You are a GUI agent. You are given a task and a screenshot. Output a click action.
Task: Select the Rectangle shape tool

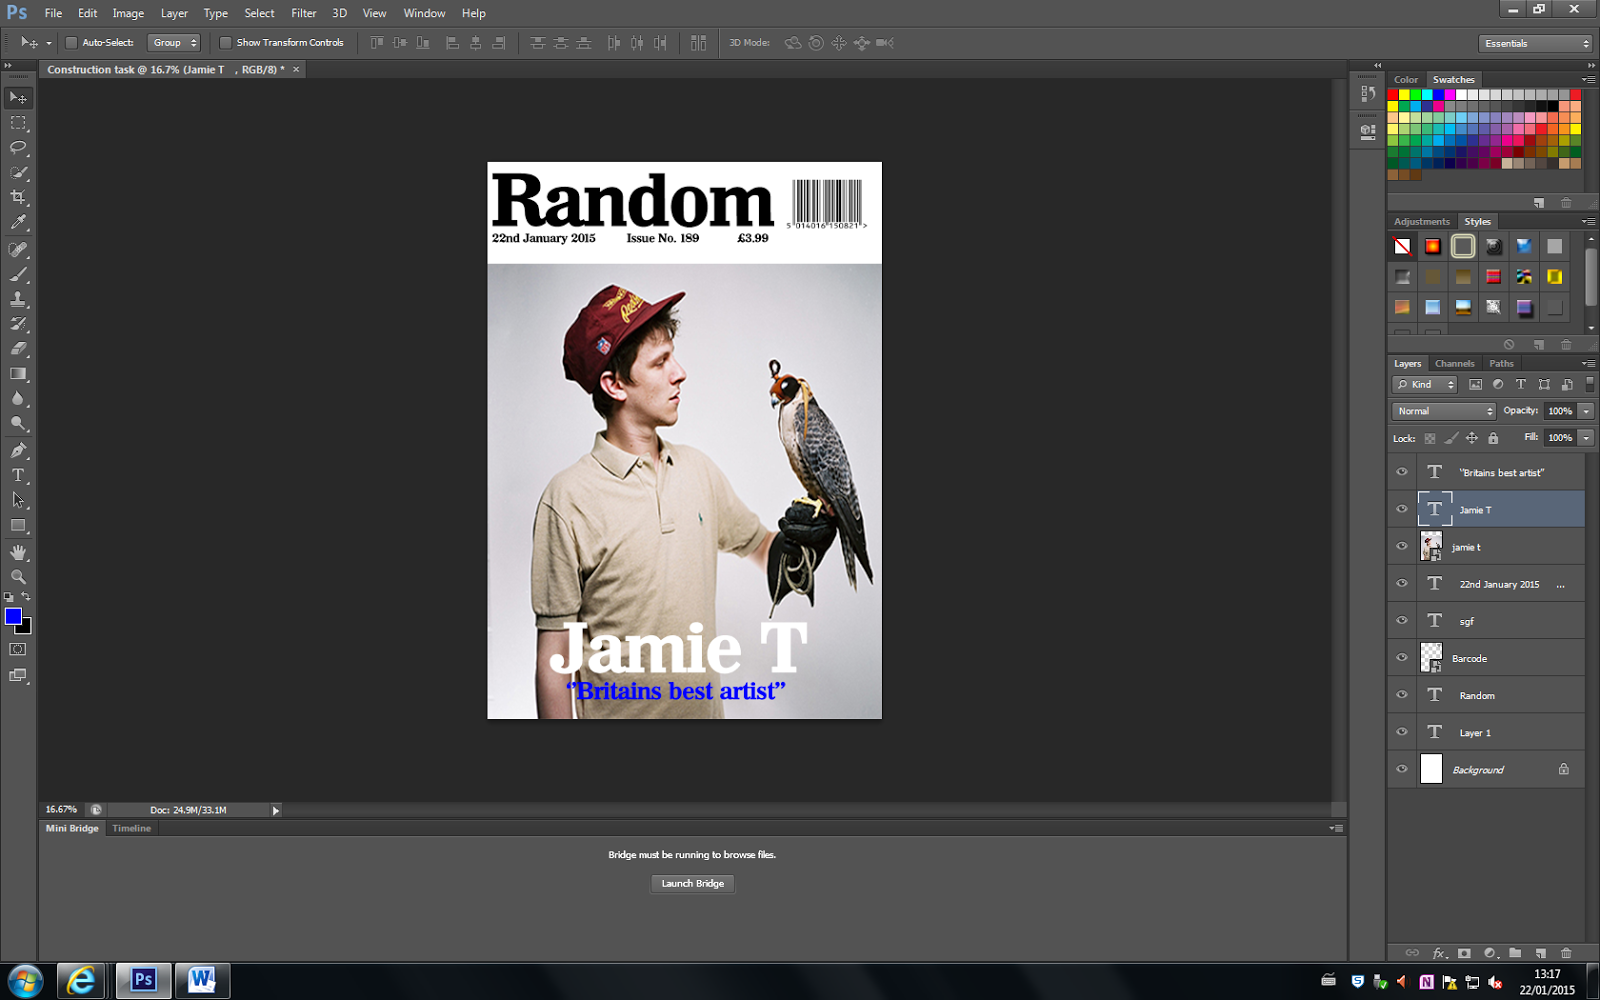(x=18, y=526)
